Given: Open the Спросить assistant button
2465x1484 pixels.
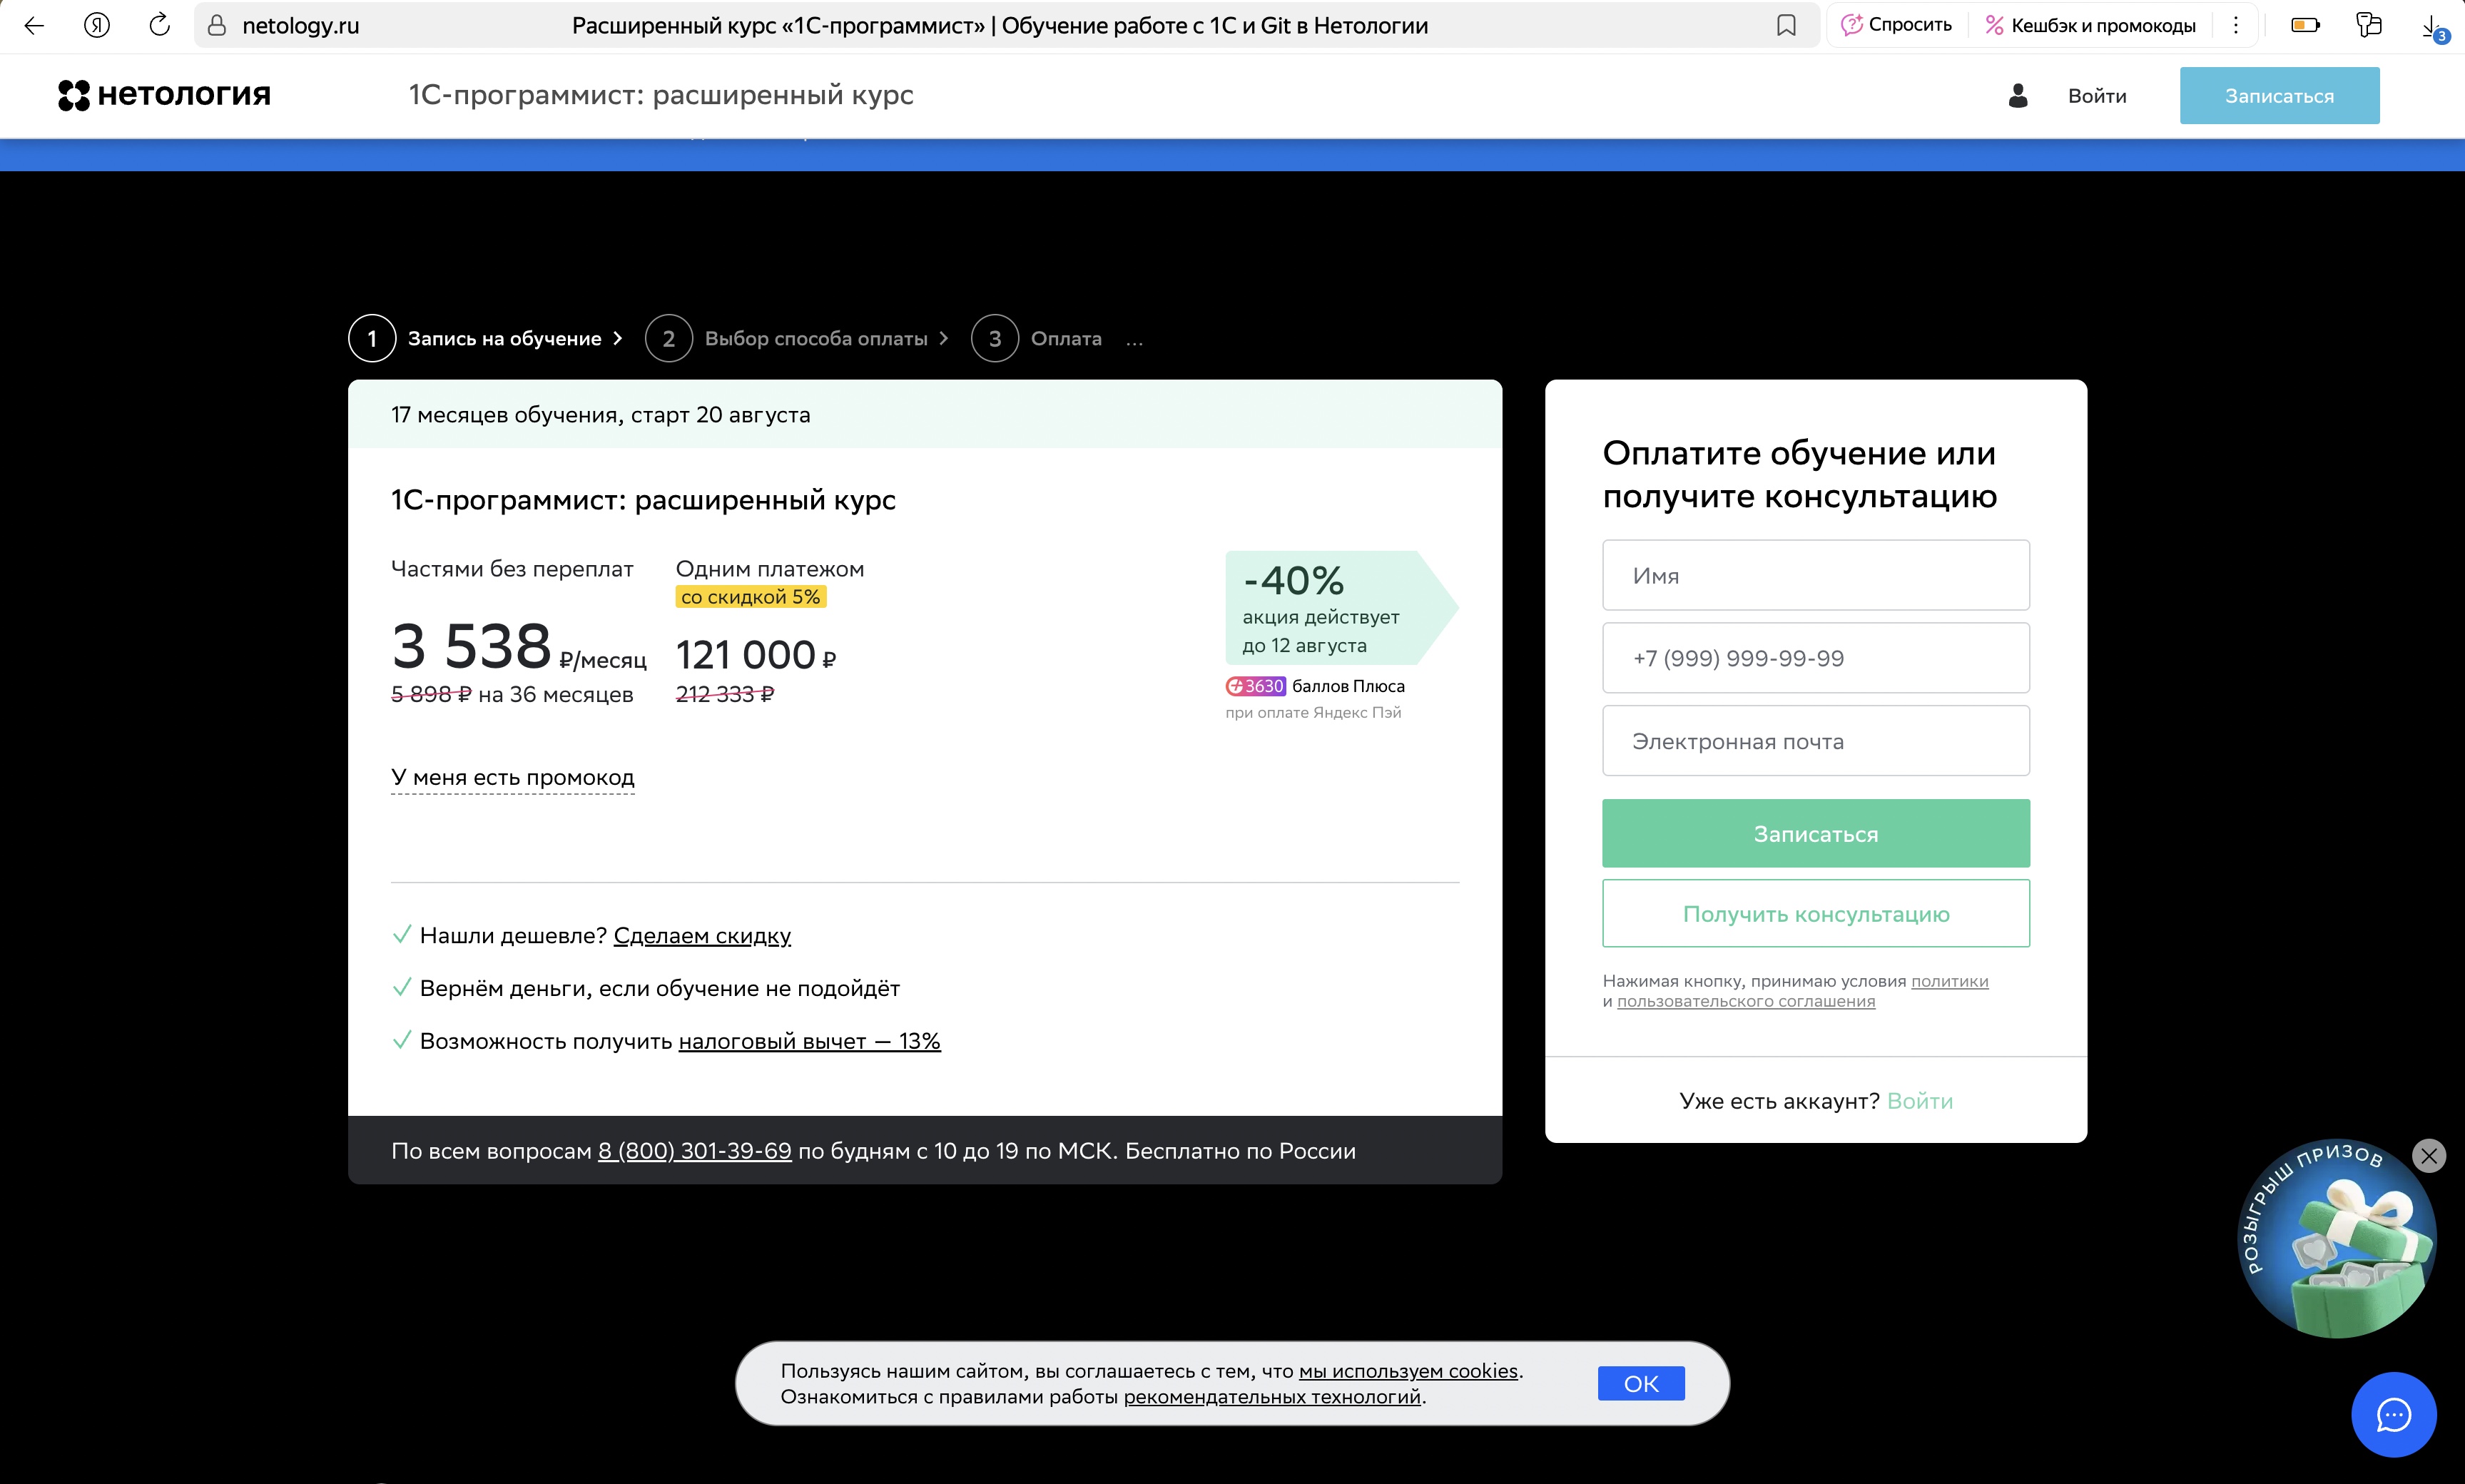Looking at the screenshot, I should (1896, 26).
